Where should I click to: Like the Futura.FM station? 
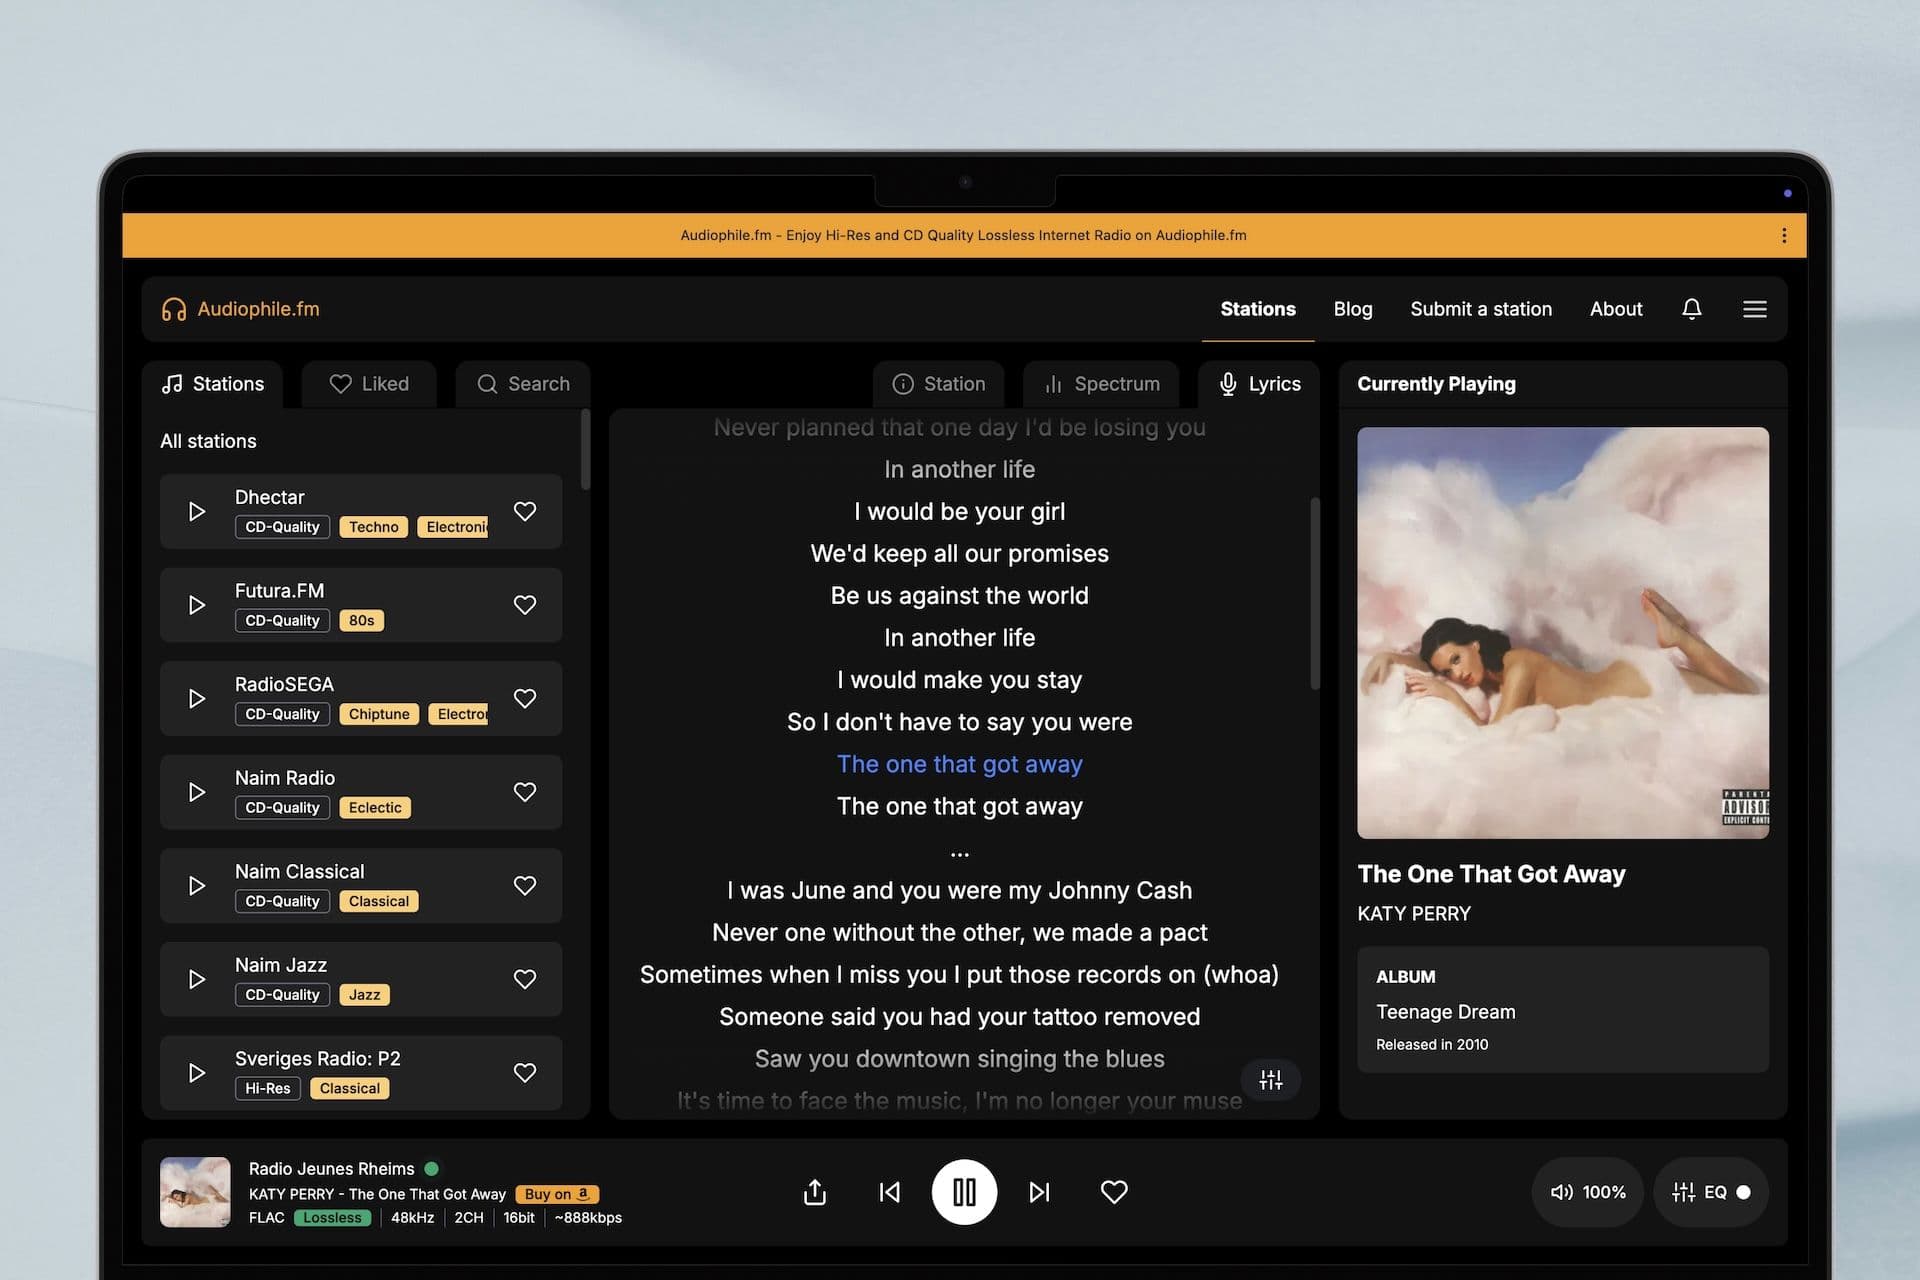click(x=525, y=605)
